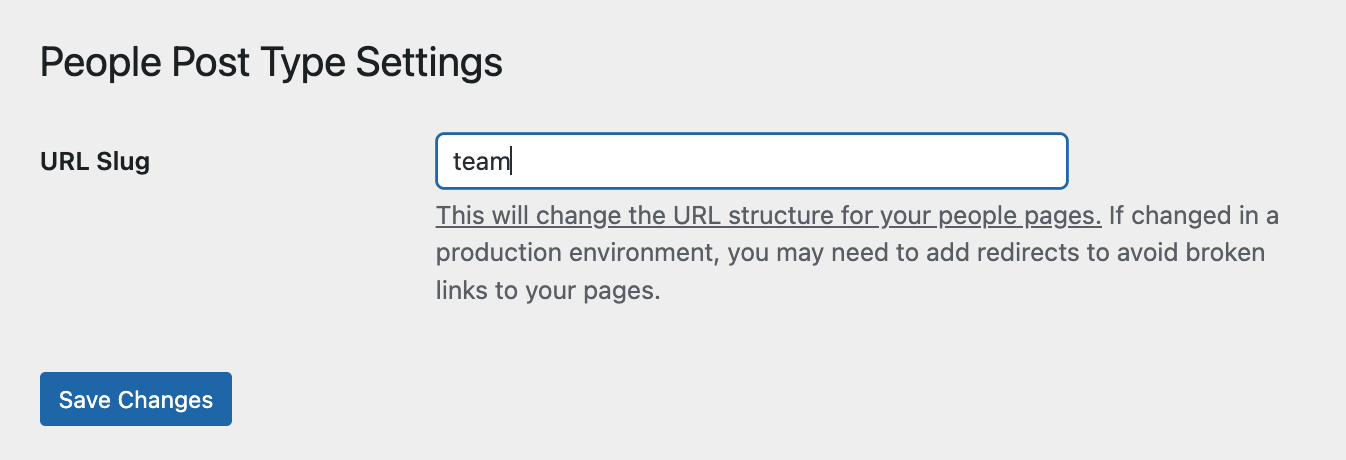Place cursor on the word 'team' in the field

coord(481,161)
